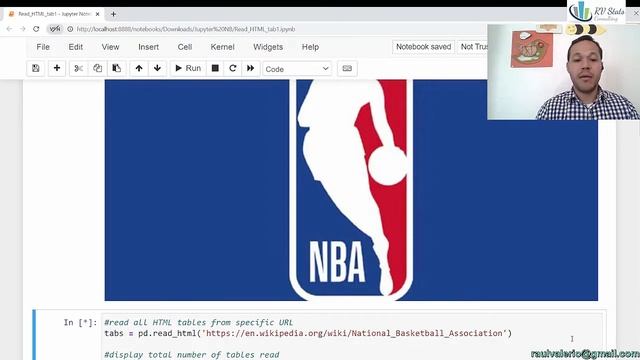The height and width of the screenshot is (360, 640).
Task: Click the NBA logo image output
Action: pos(351,190)
